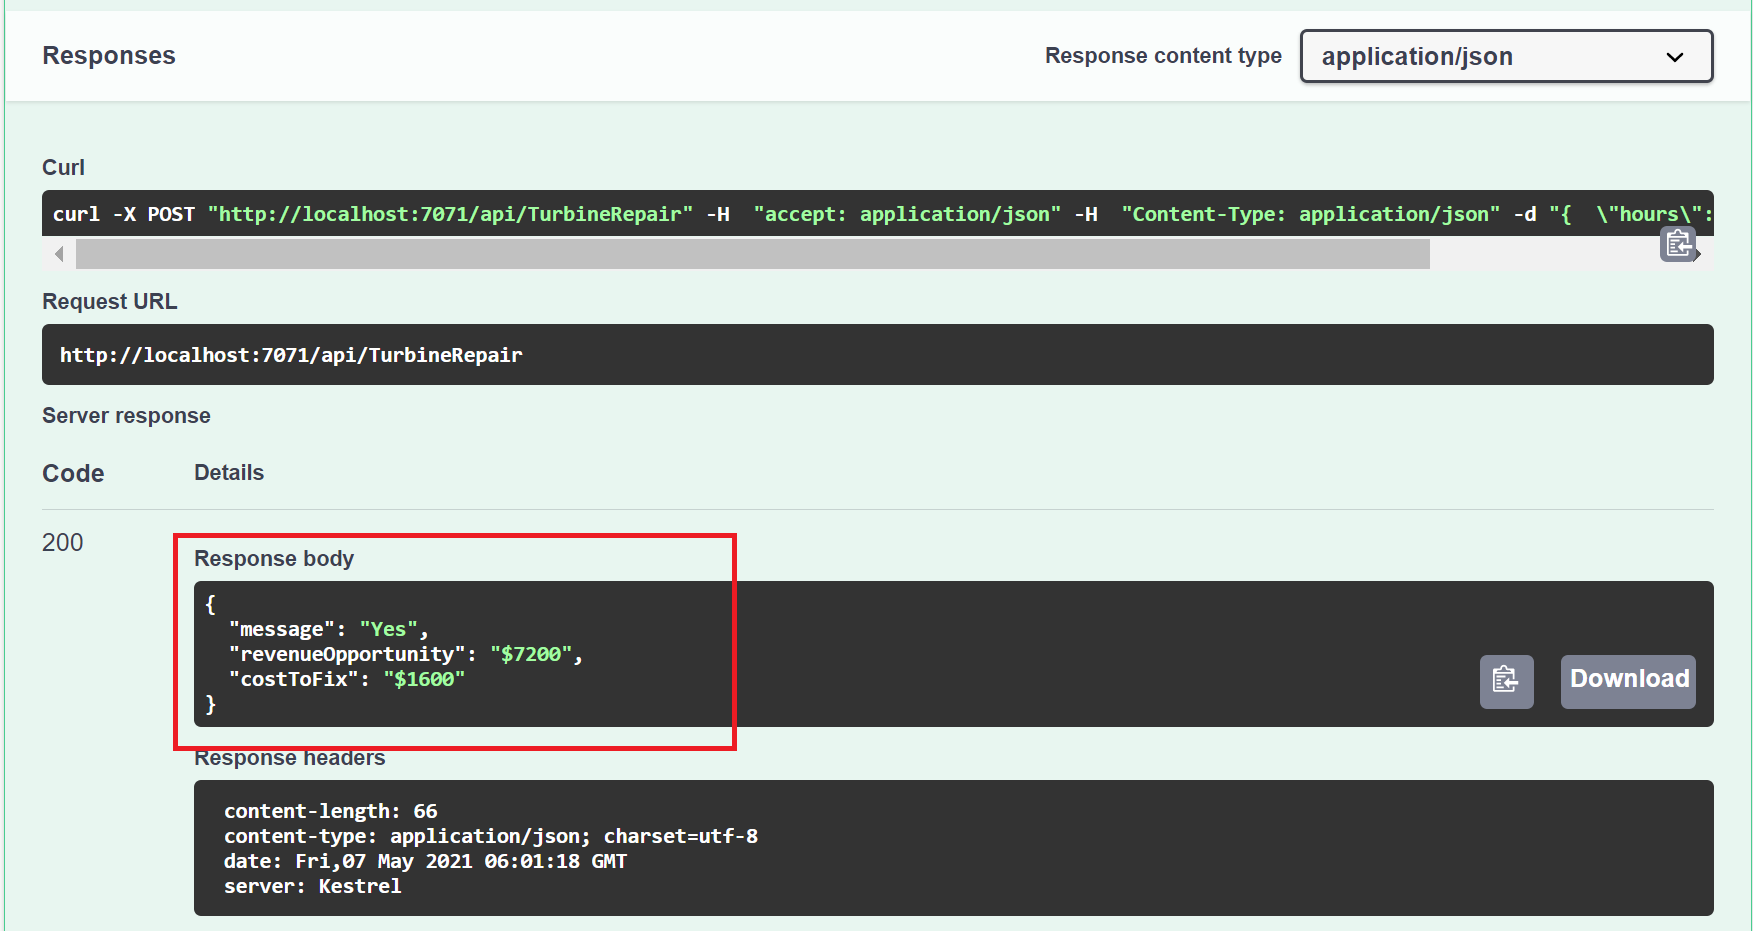Click the Details column header
The width and height of the screenshot is (1753, 931).
click(x=228, y=472)
